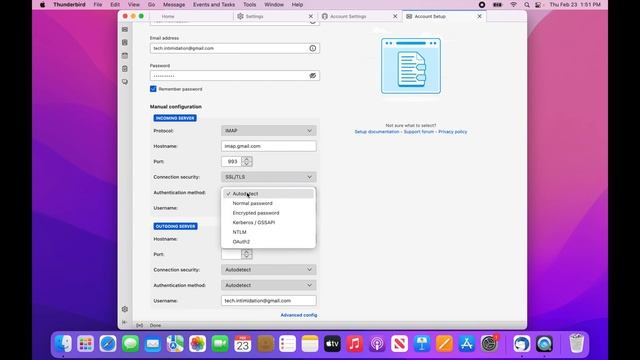This screenshot has width=640, height=360.
Task: Open the incoming Protocol IMAP dropdown
Action: (x=269, y=131)
